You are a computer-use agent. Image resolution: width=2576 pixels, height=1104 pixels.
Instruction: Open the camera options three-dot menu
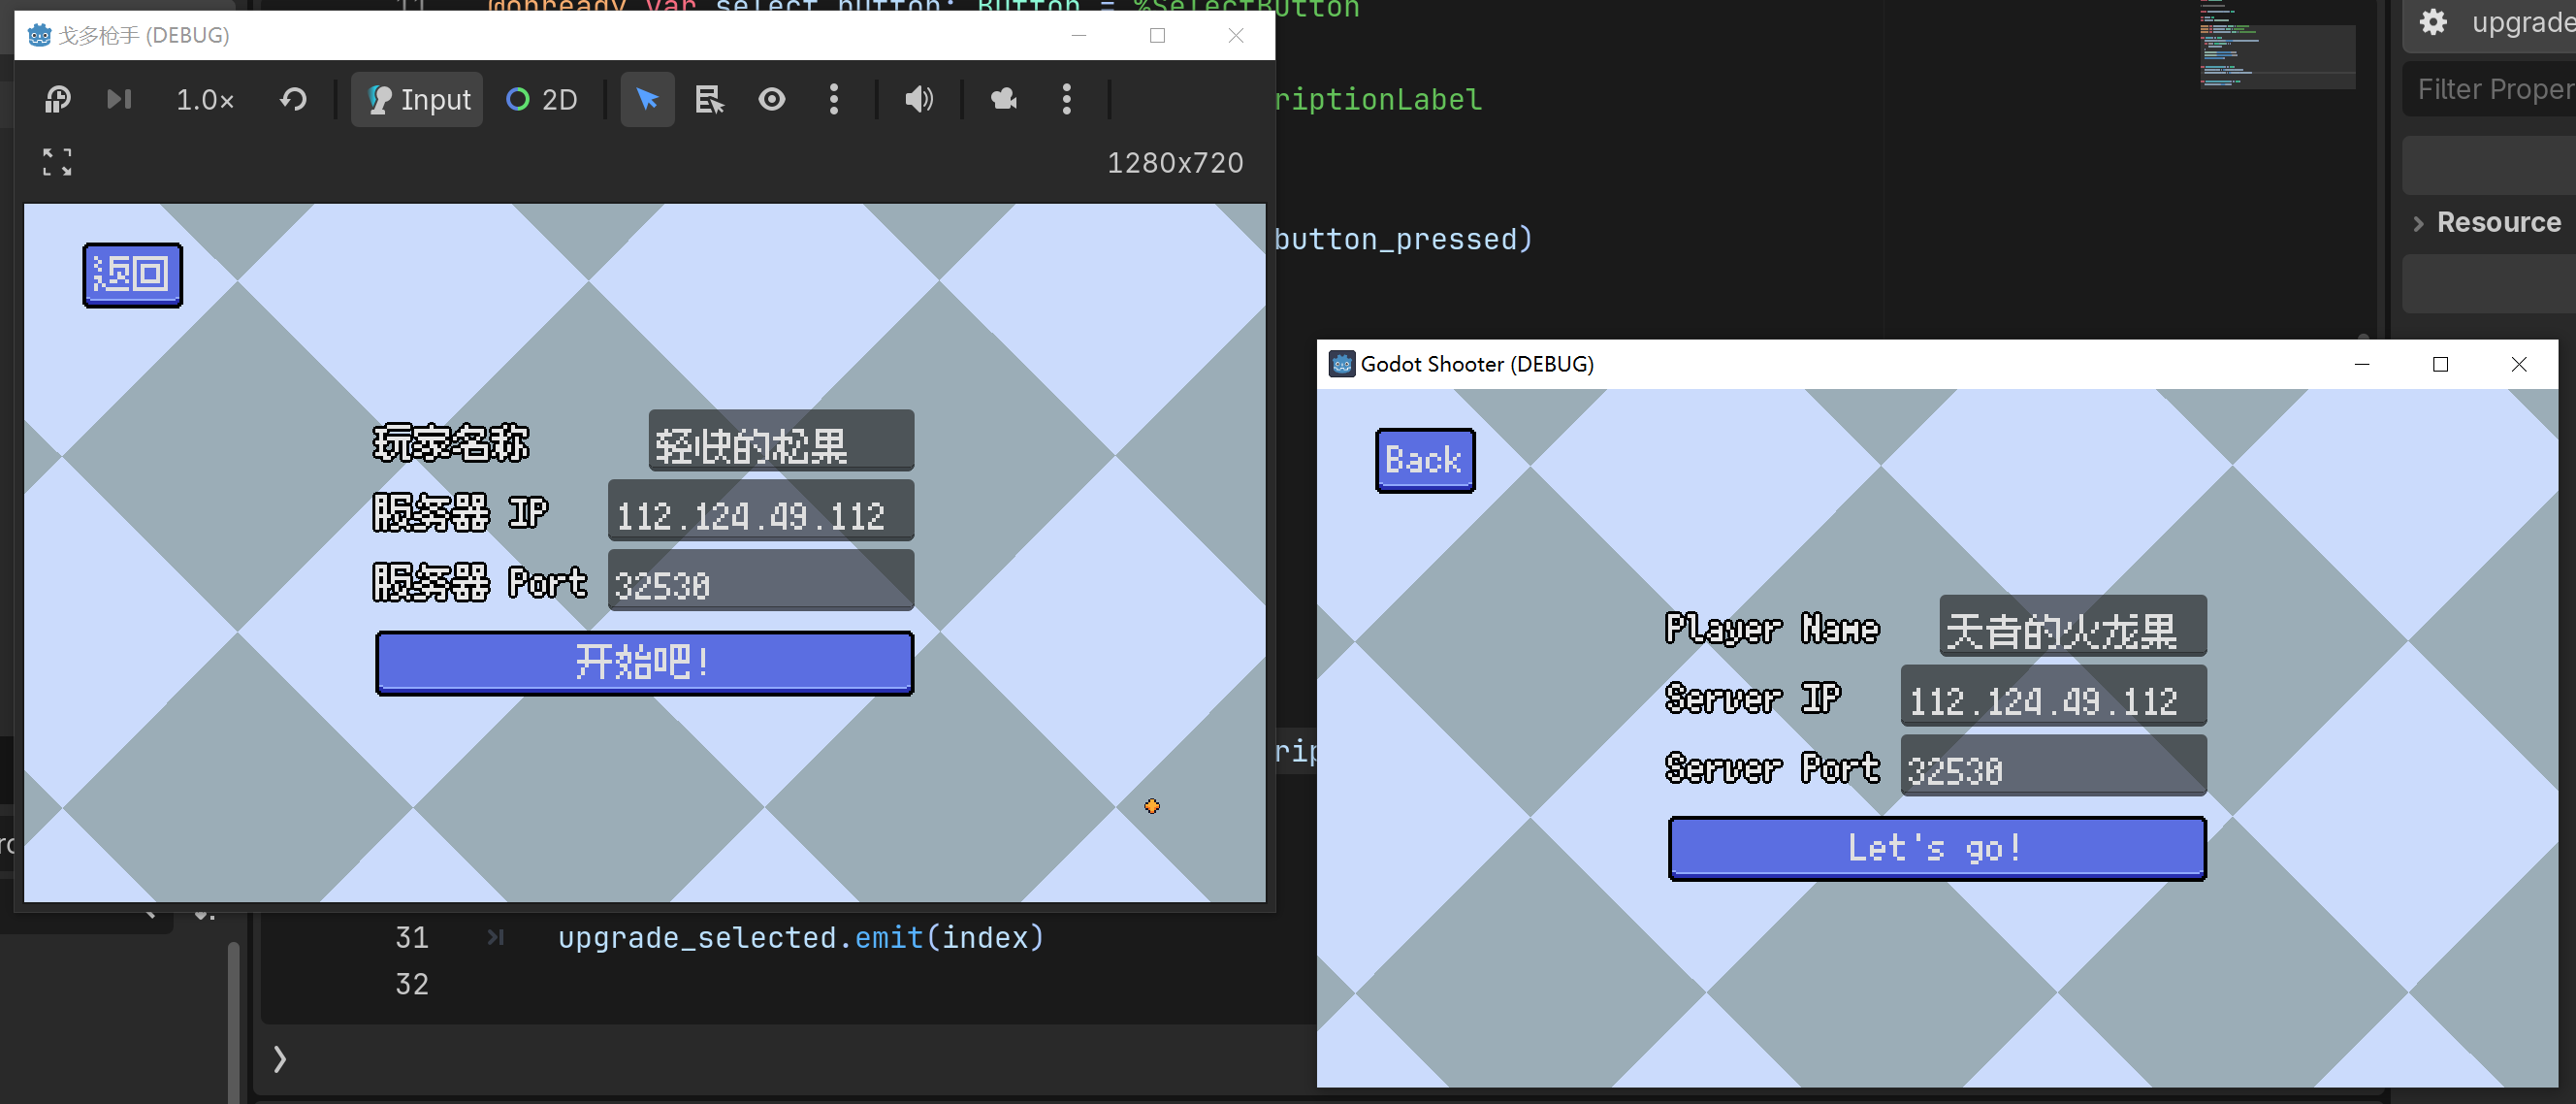[1066, 99]
